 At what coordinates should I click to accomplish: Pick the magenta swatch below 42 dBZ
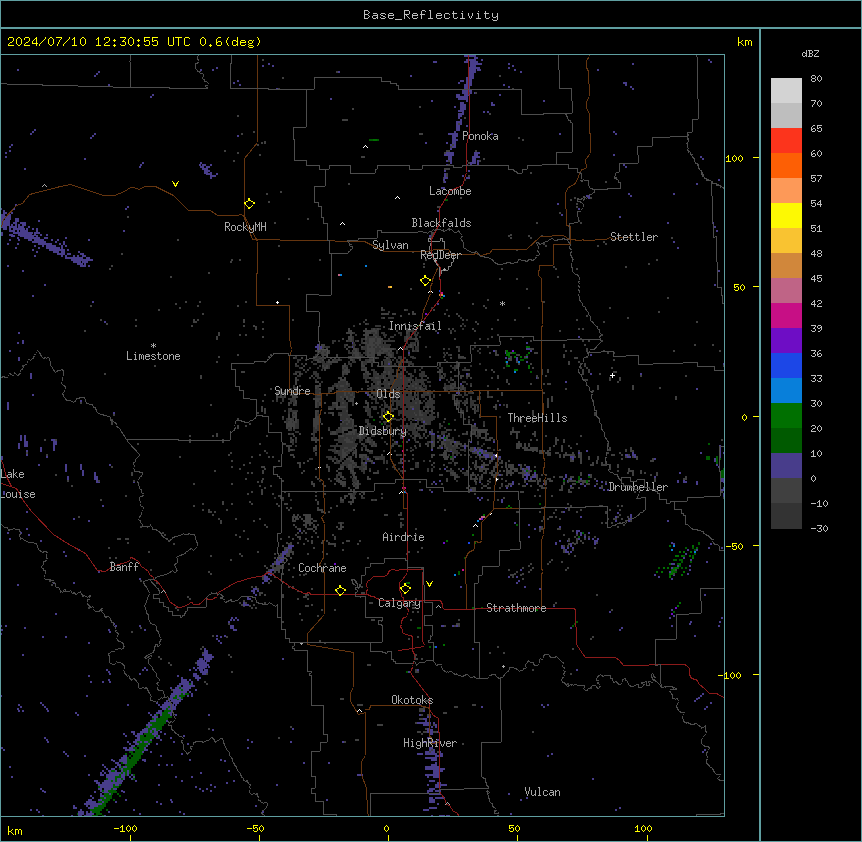tap(786, 315)
